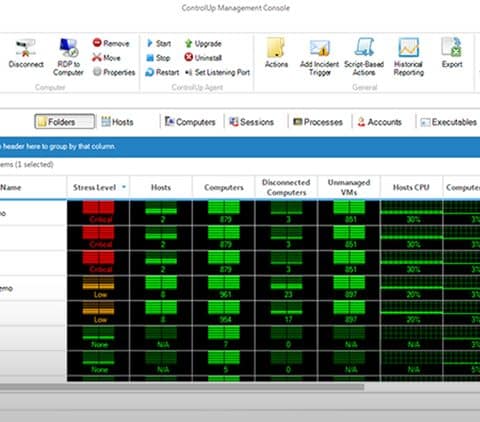This screenshot has width=480, height=422.
Task: Switch to the Processes view
Action: (x=318, y=122)
